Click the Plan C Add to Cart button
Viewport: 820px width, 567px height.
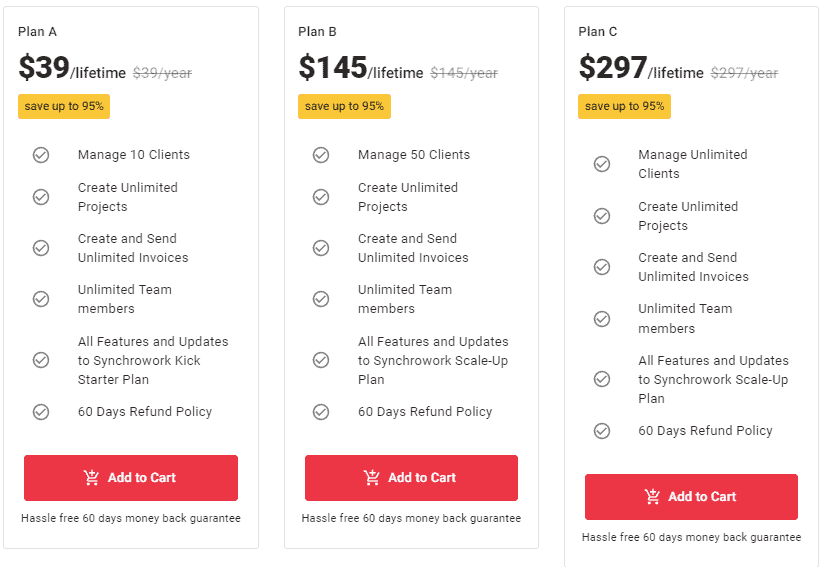[x=691, y=497]
